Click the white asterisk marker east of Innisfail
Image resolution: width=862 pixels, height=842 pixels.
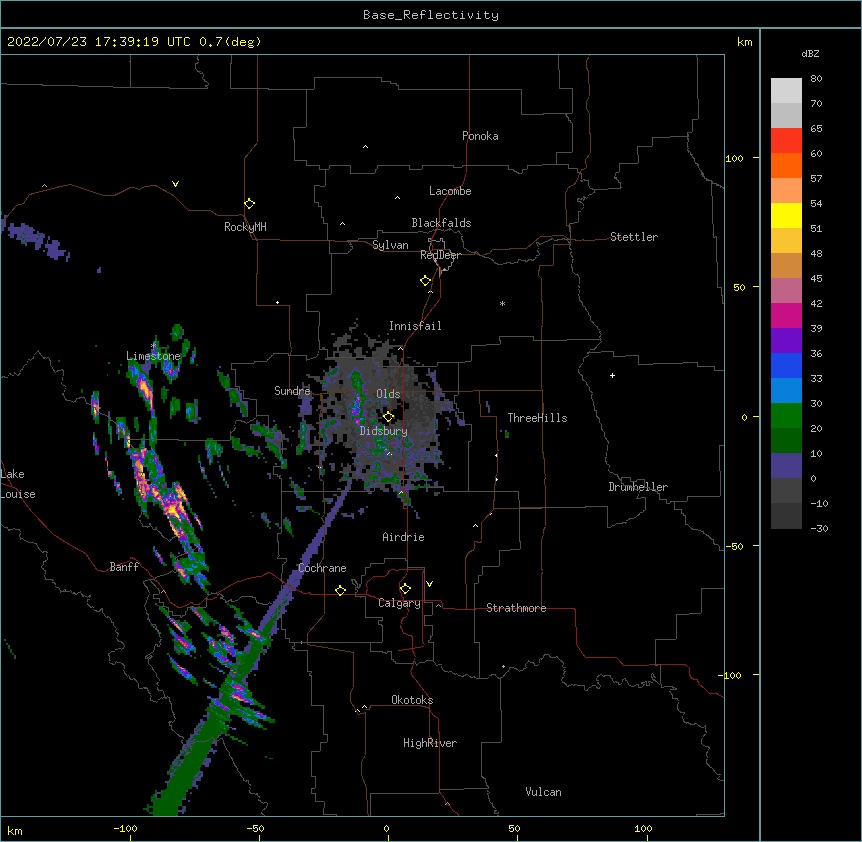(x=502, y=303)
